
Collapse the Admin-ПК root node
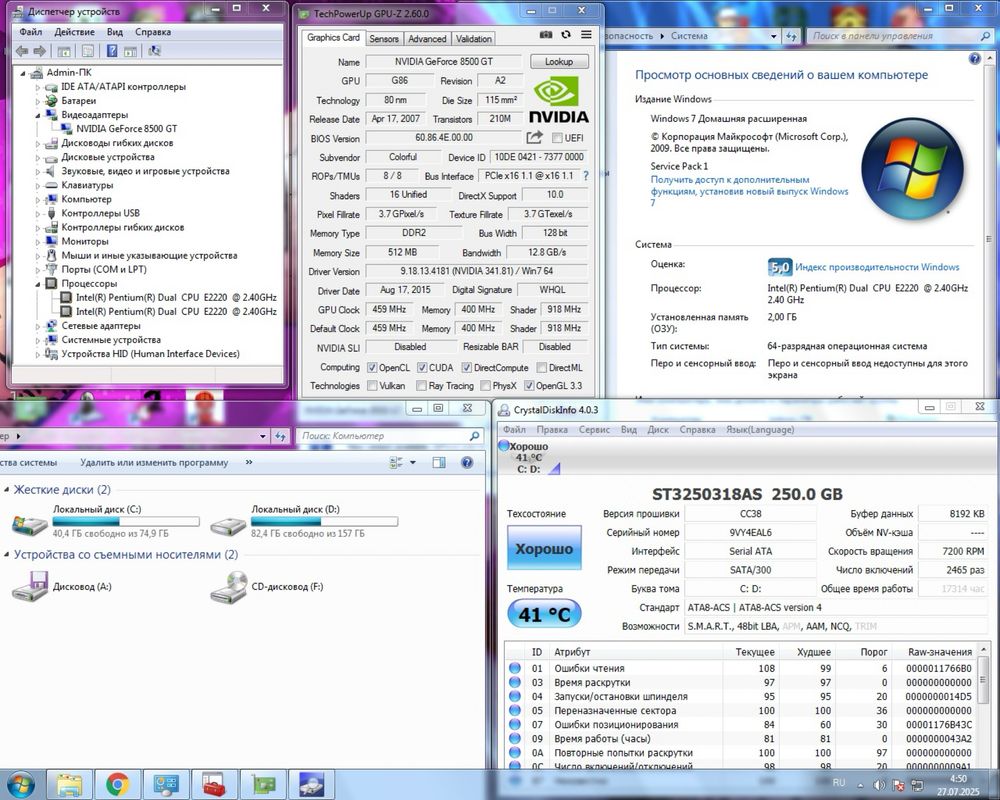point(23,73)
